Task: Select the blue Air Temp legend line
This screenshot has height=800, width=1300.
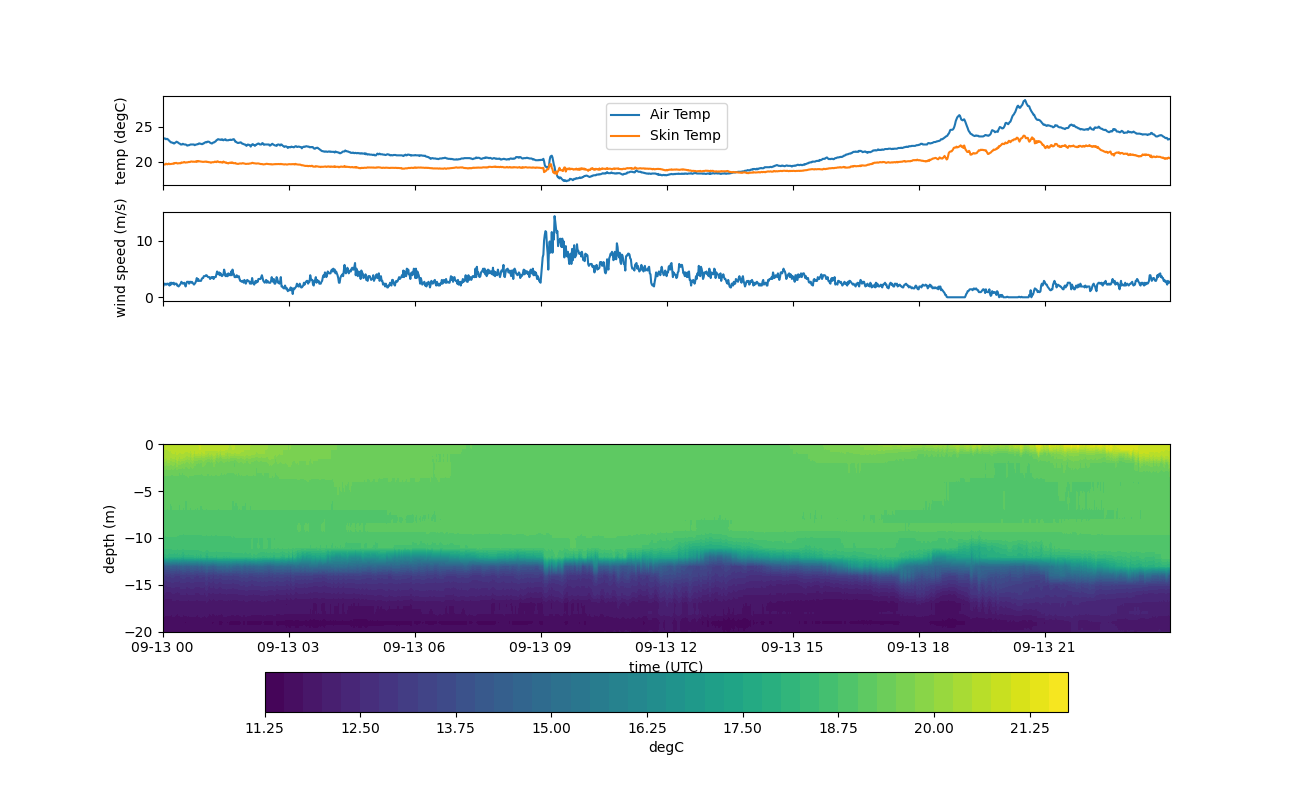Action: 627,115
